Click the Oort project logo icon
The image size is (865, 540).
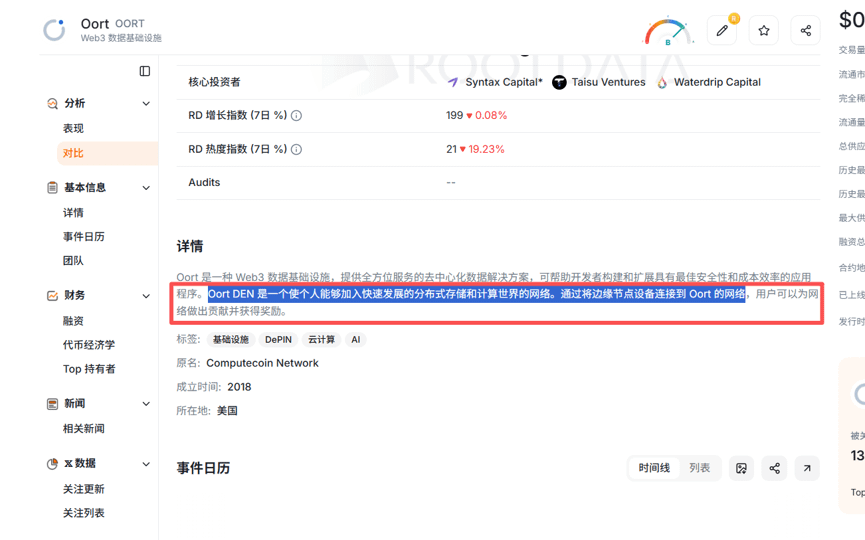point(54,30)
